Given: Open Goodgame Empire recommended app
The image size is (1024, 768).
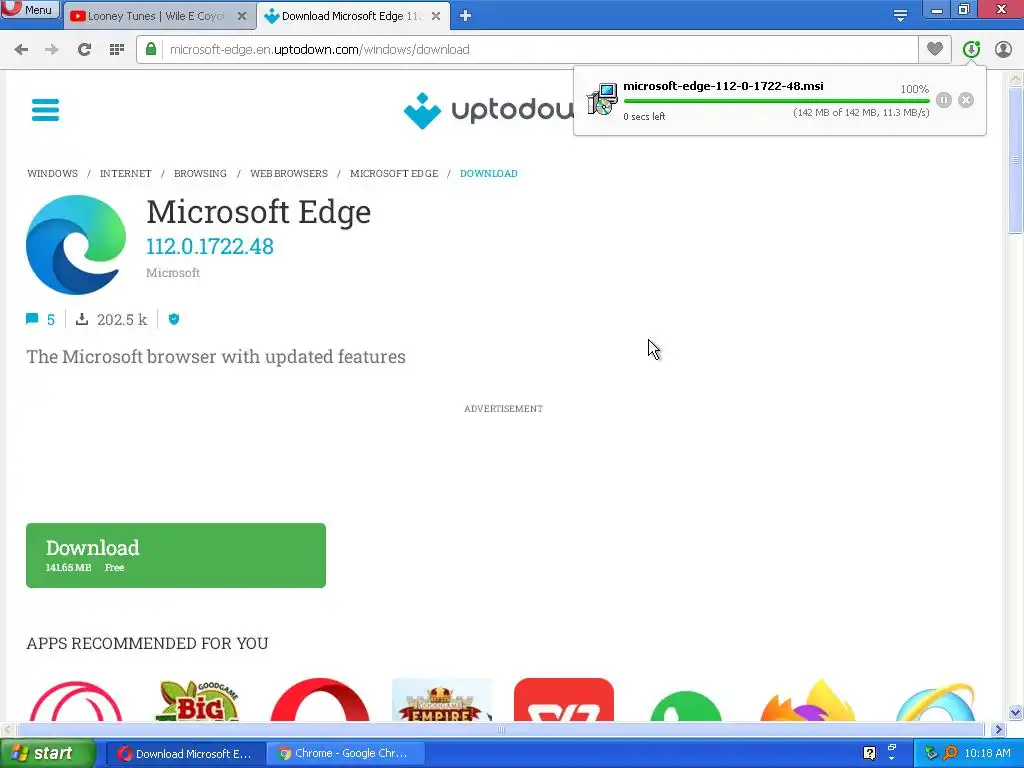Looking at the screenshot, I should point(442,700).
